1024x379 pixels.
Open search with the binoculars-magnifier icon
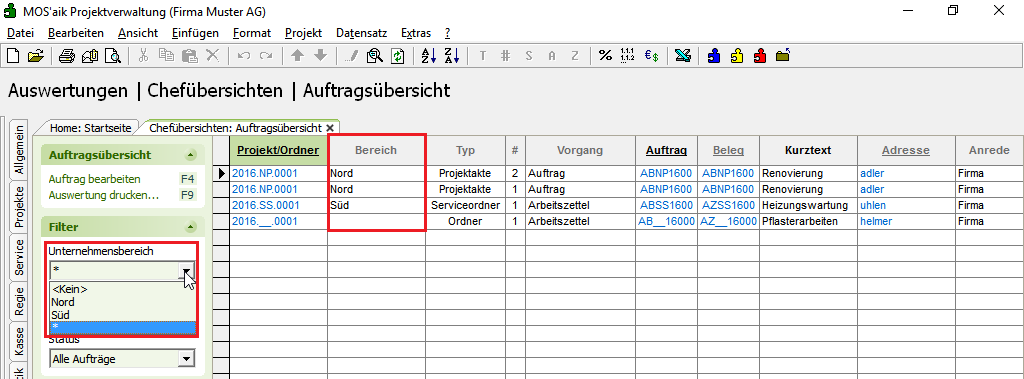(x=374, y=56)
